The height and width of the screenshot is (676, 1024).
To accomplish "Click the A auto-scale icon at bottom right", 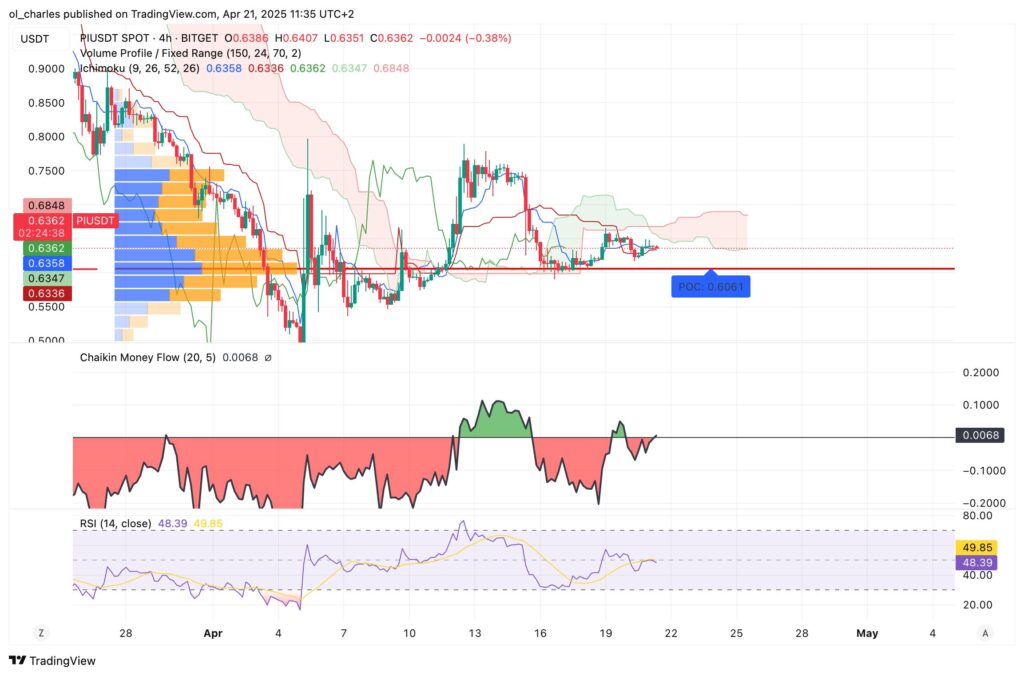I will click(985, 633).
